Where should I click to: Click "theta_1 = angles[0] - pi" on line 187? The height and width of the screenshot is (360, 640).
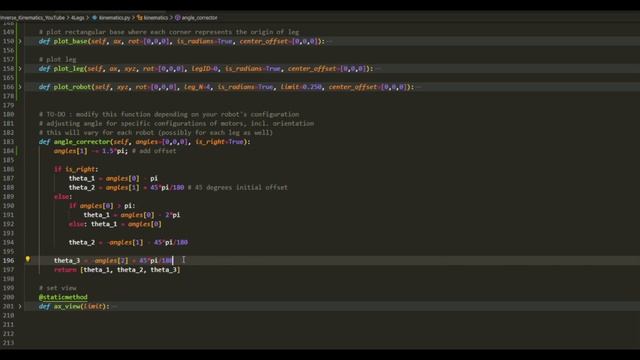pyautogui.click(x=113, y=178)
